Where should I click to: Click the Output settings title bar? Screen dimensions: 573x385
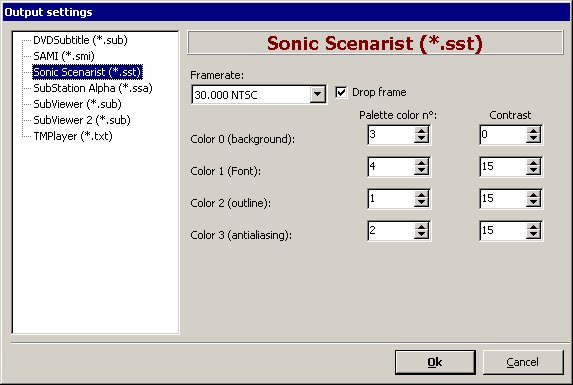[286, 12]
